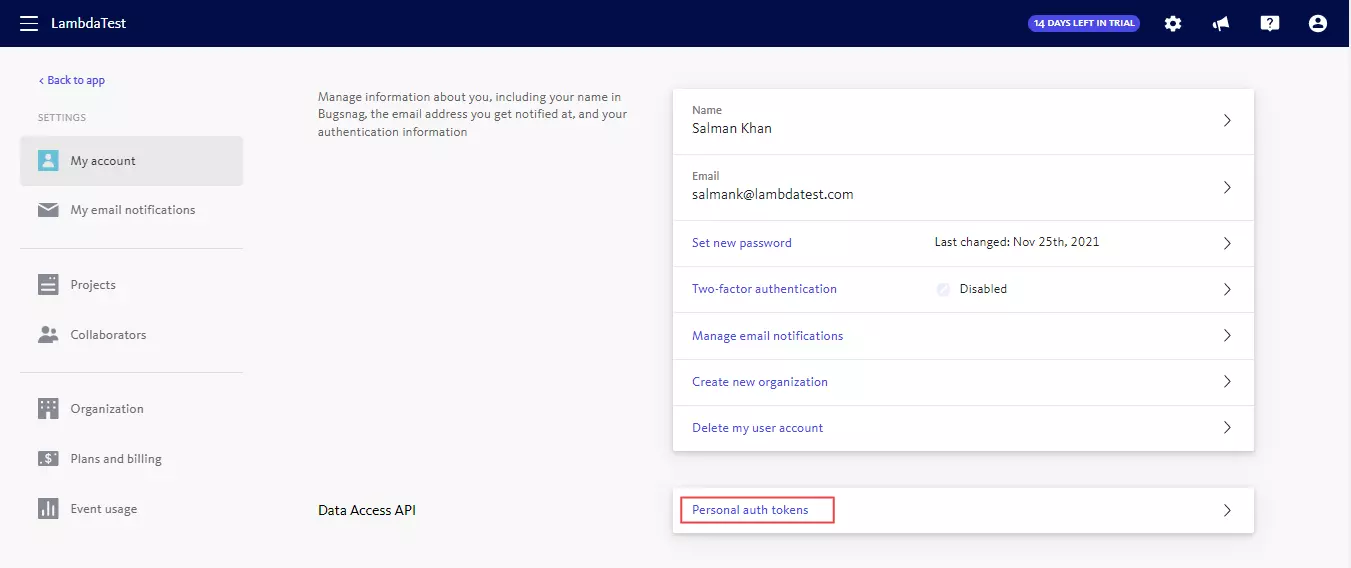Open the announcements megaphone icon

pos(1221,23)
